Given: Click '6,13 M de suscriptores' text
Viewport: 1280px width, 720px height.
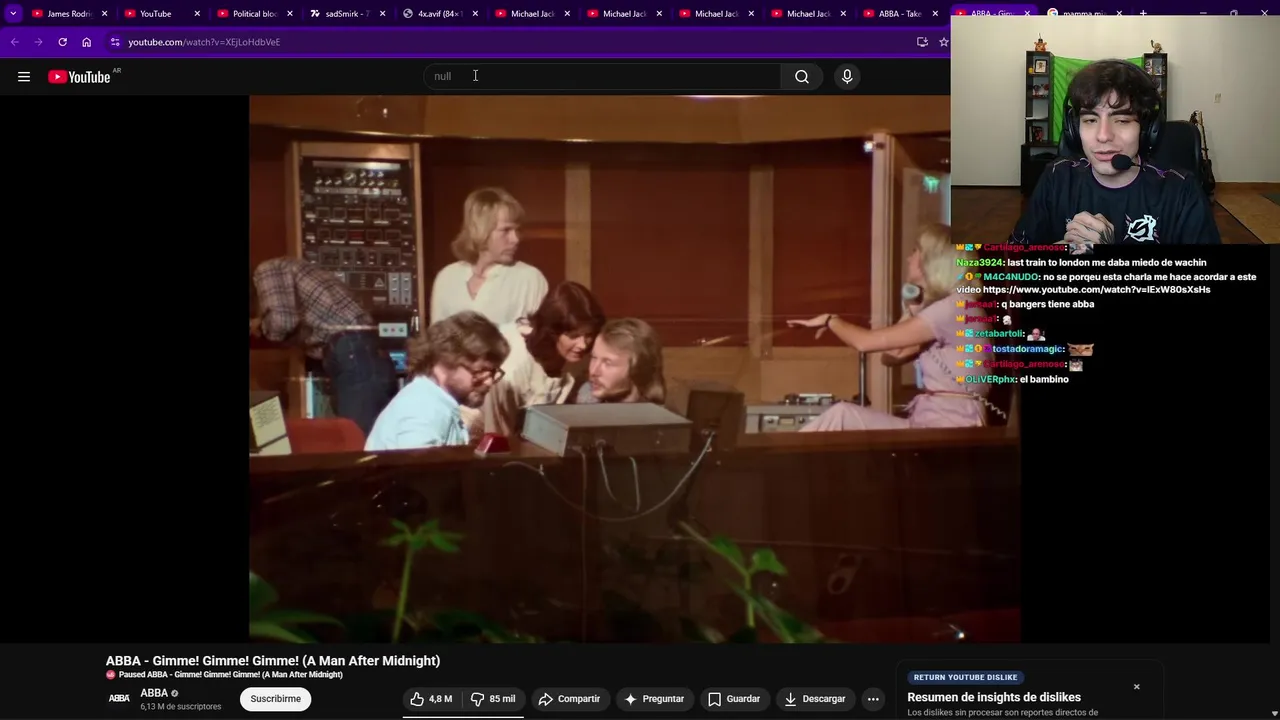Looking at the screenshot, I should pos(181,707).
